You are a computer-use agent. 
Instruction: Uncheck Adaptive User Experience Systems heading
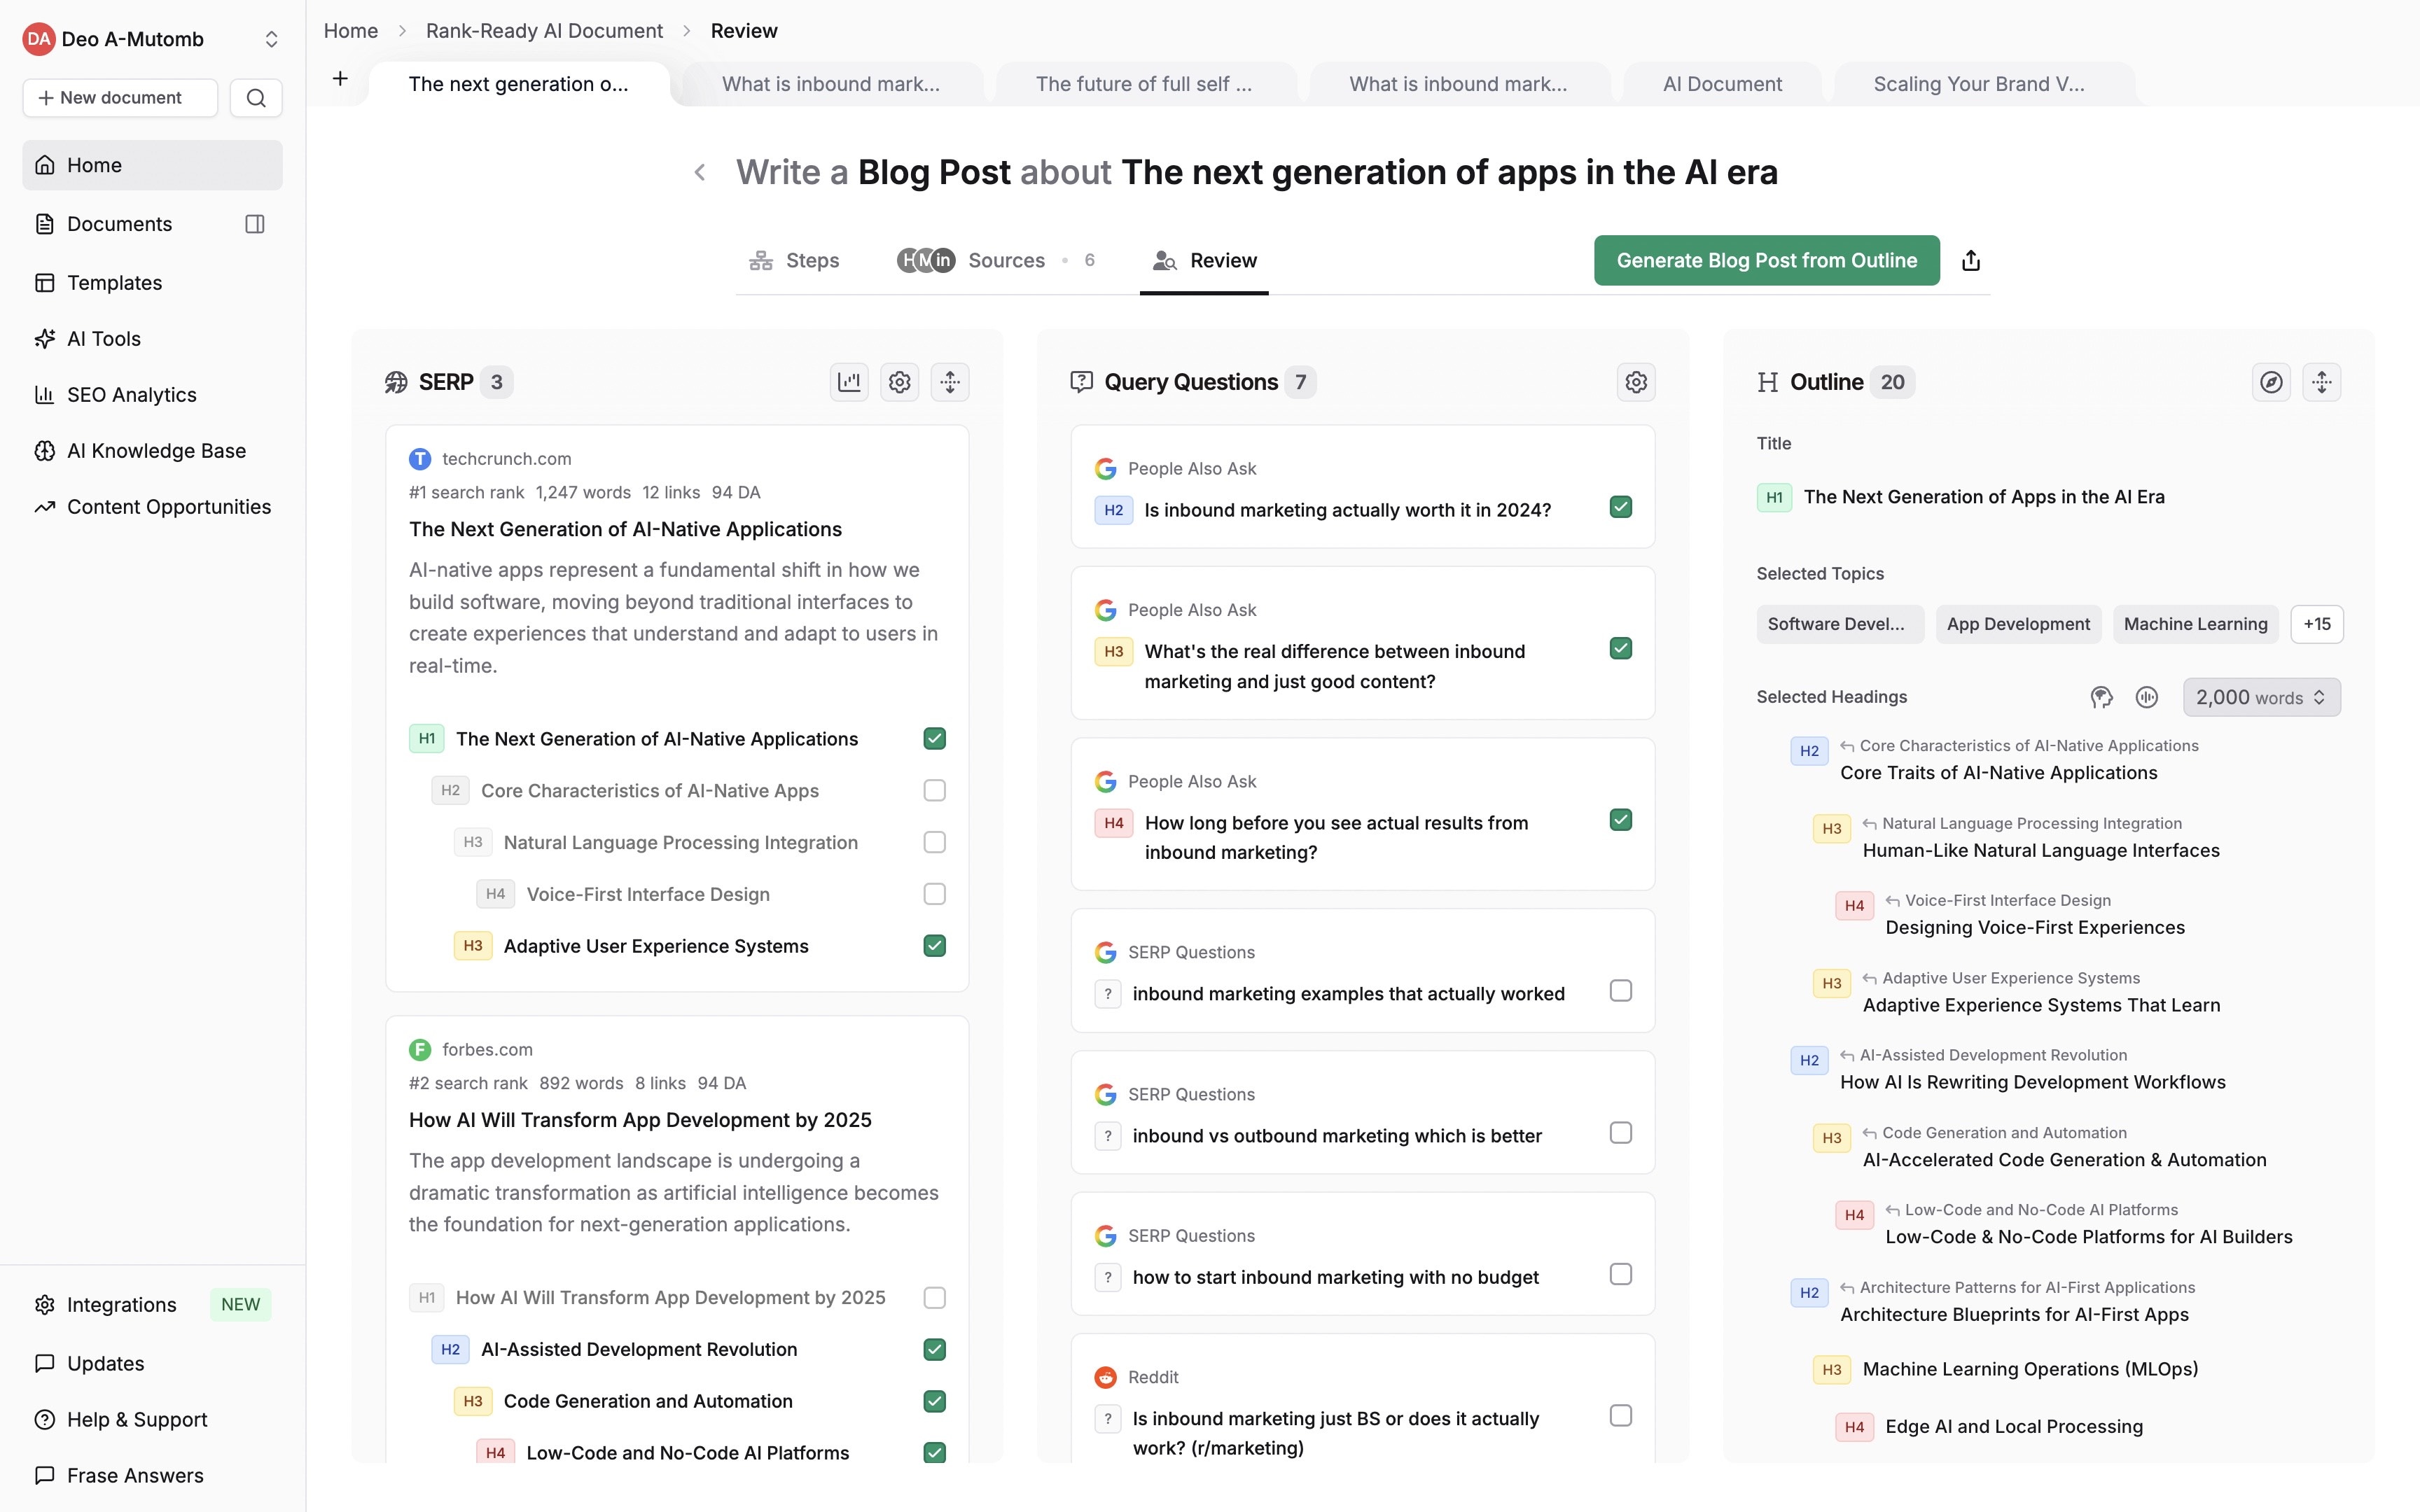(934, 945)
